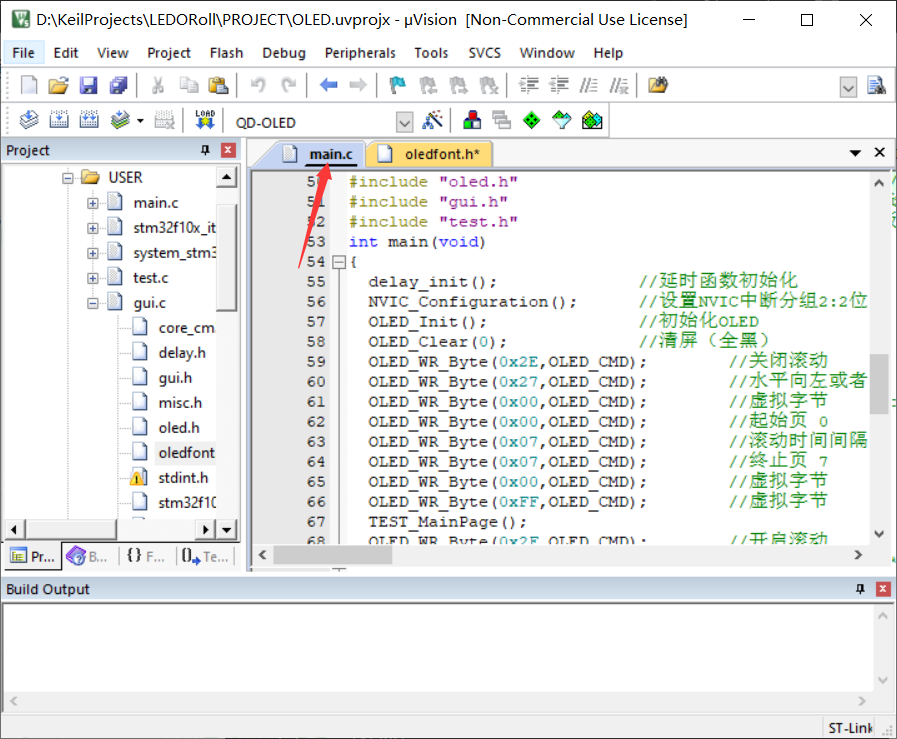Click the Indent selection icon
Viewport: 897px width, 739px height.
pyautogui.click(x=529, y=85)
